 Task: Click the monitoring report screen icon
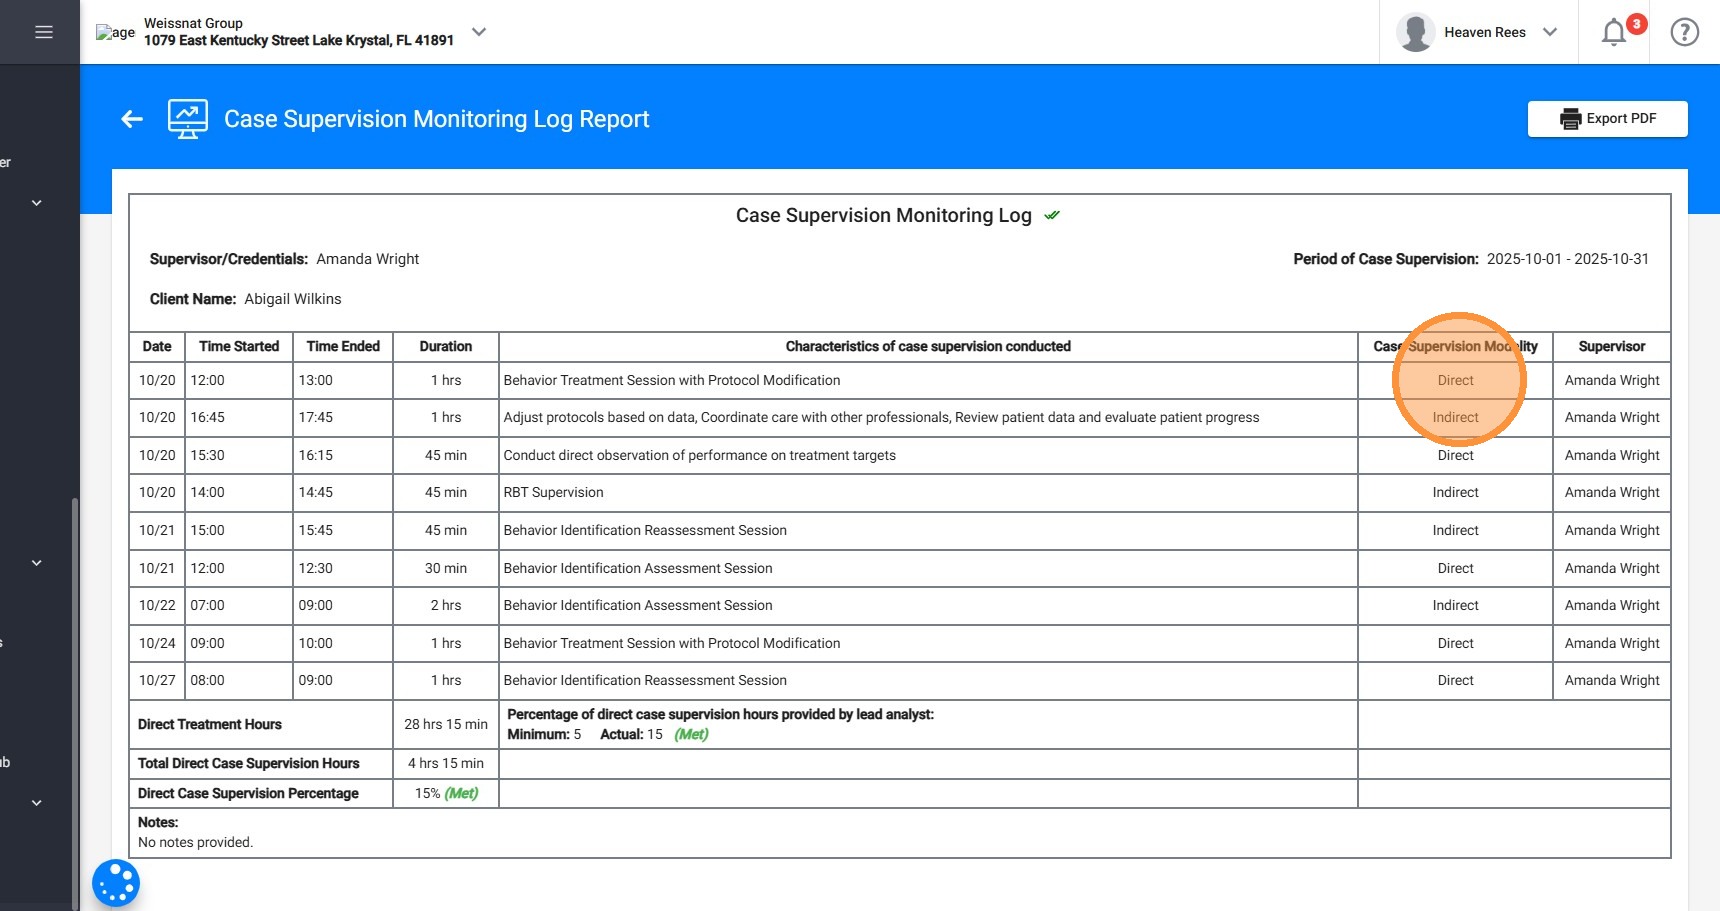pos(188,119)
